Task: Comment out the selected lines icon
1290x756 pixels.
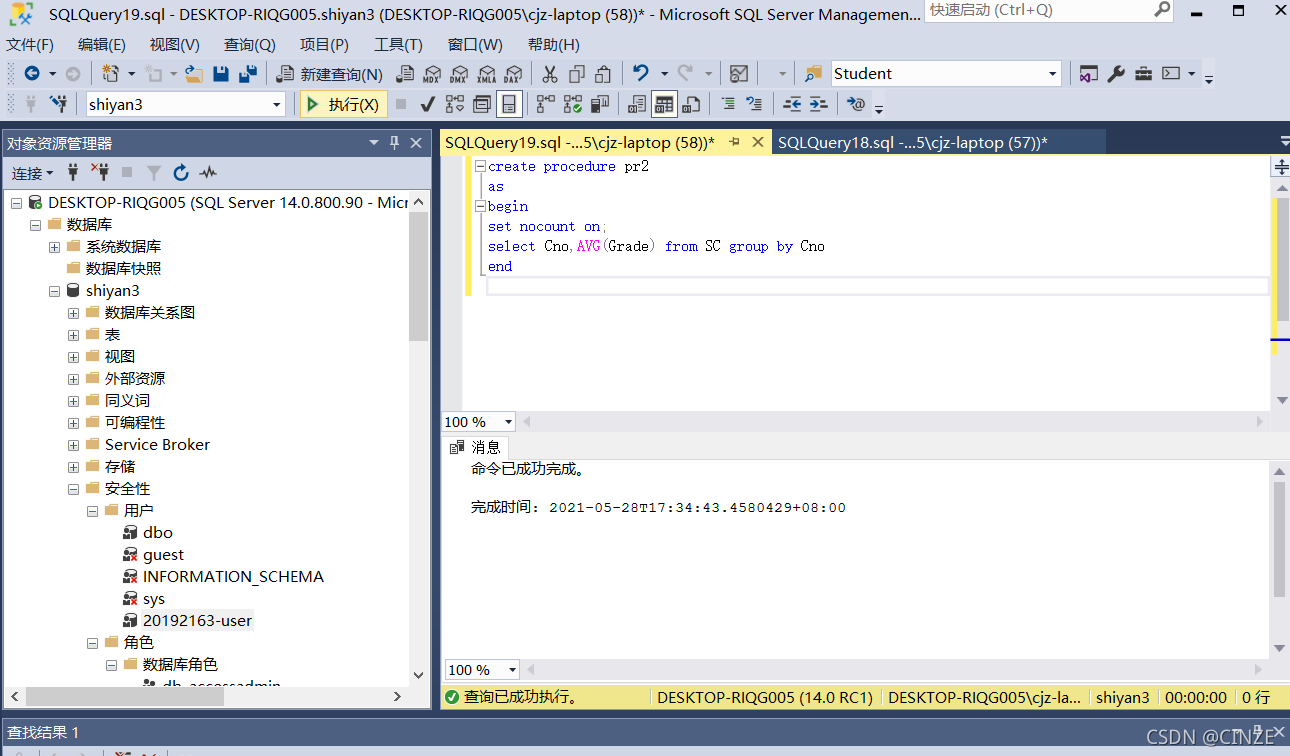Action: pos(727,104)
